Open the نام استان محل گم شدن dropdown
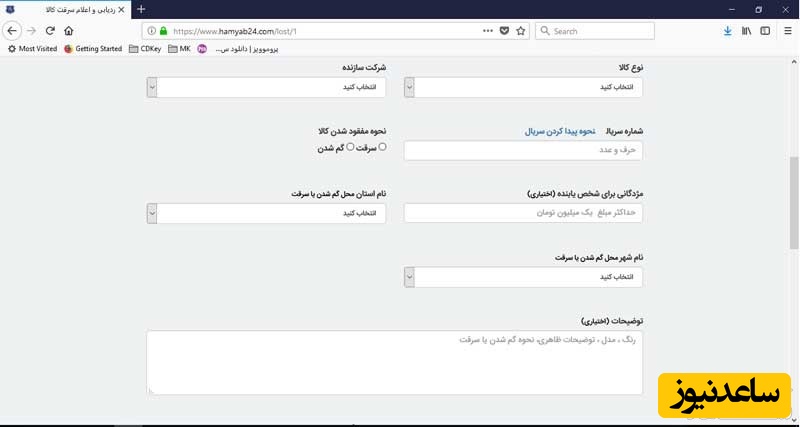 (x=252, y=213)
